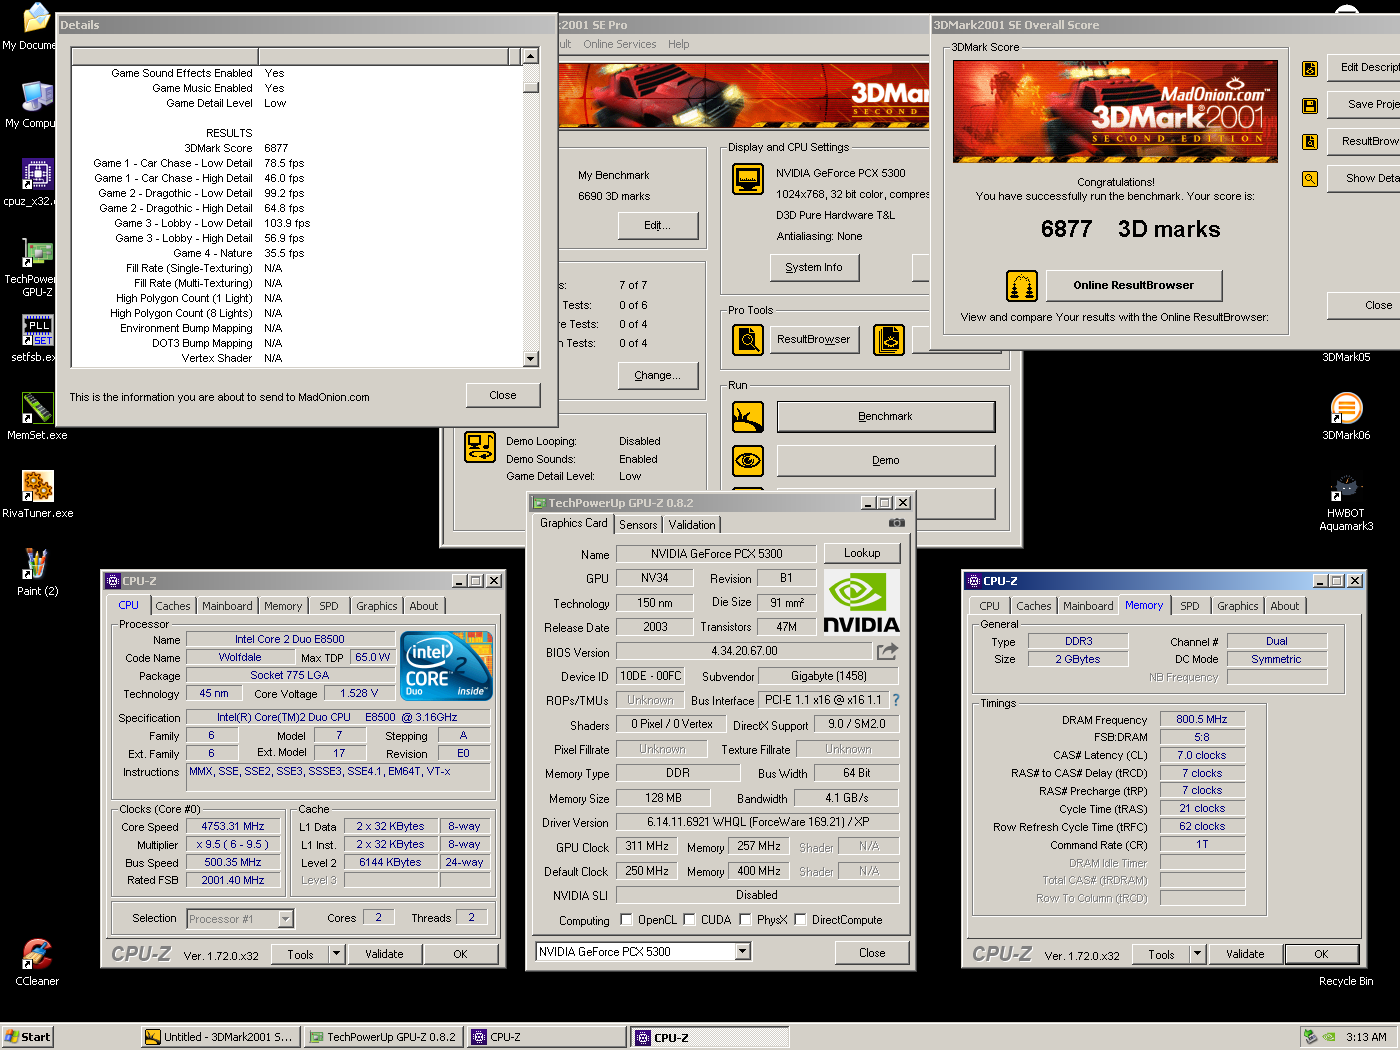Switch to the Sensors tab in GPU-Z

click(638, 525)
